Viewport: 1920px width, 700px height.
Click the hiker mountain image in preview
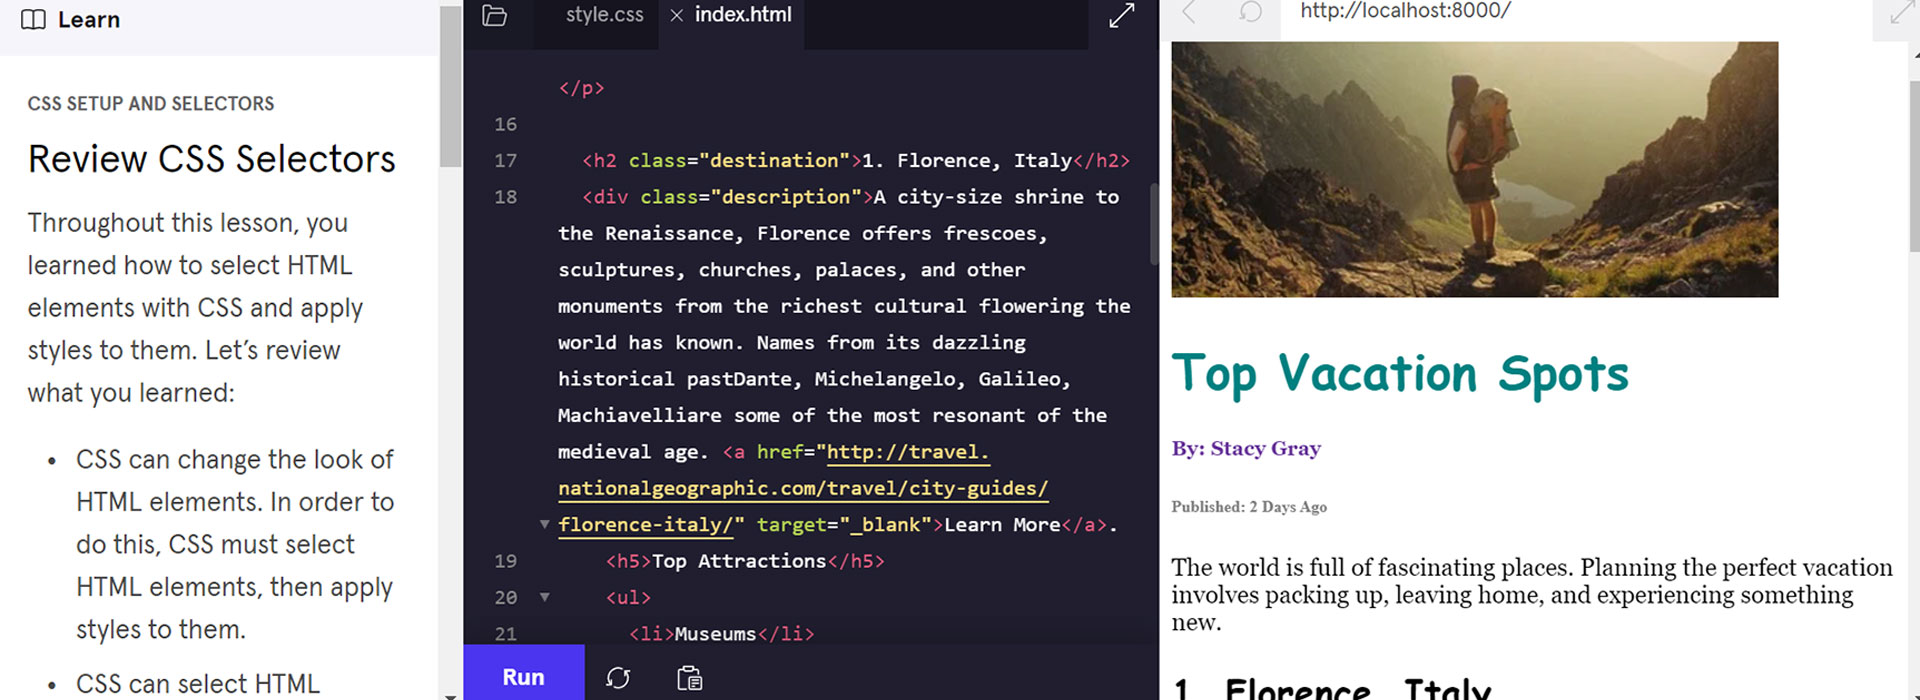tap(1474, 169)
